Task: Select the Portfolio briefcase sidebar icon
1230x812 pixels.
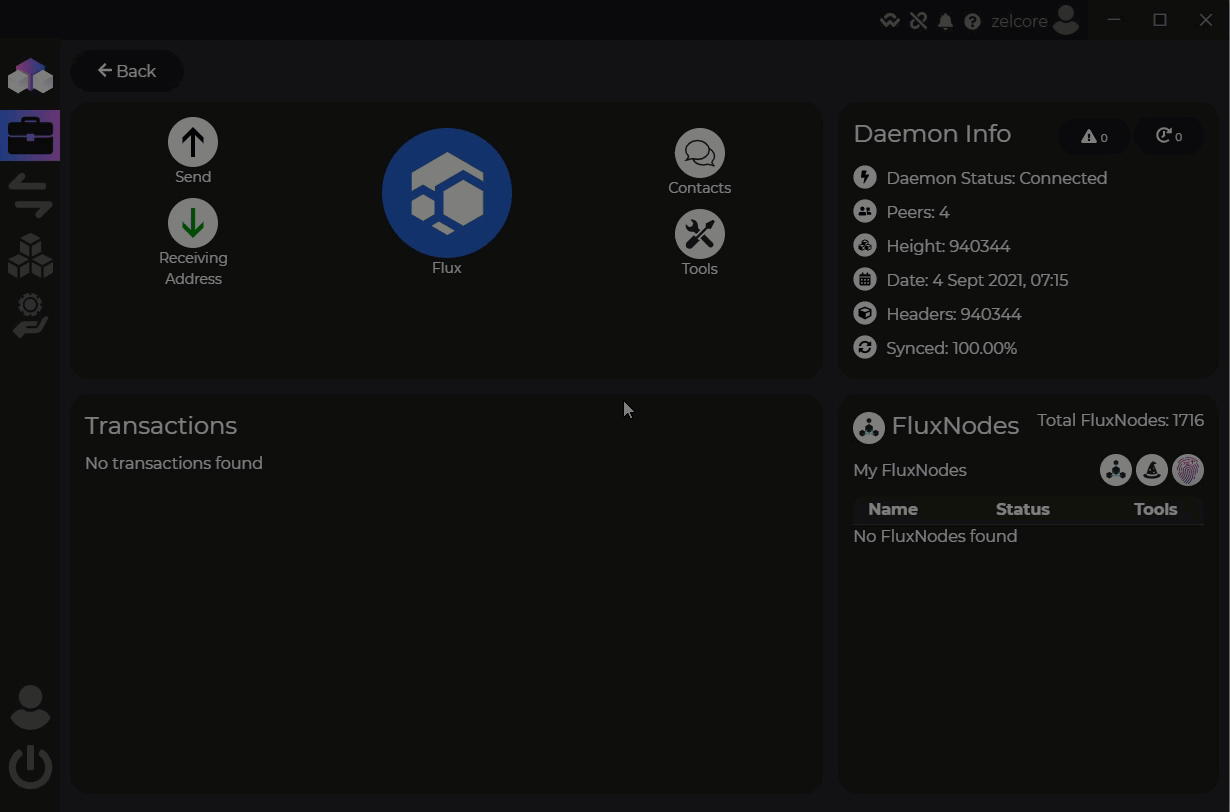Action: click(x=30, y=135)
